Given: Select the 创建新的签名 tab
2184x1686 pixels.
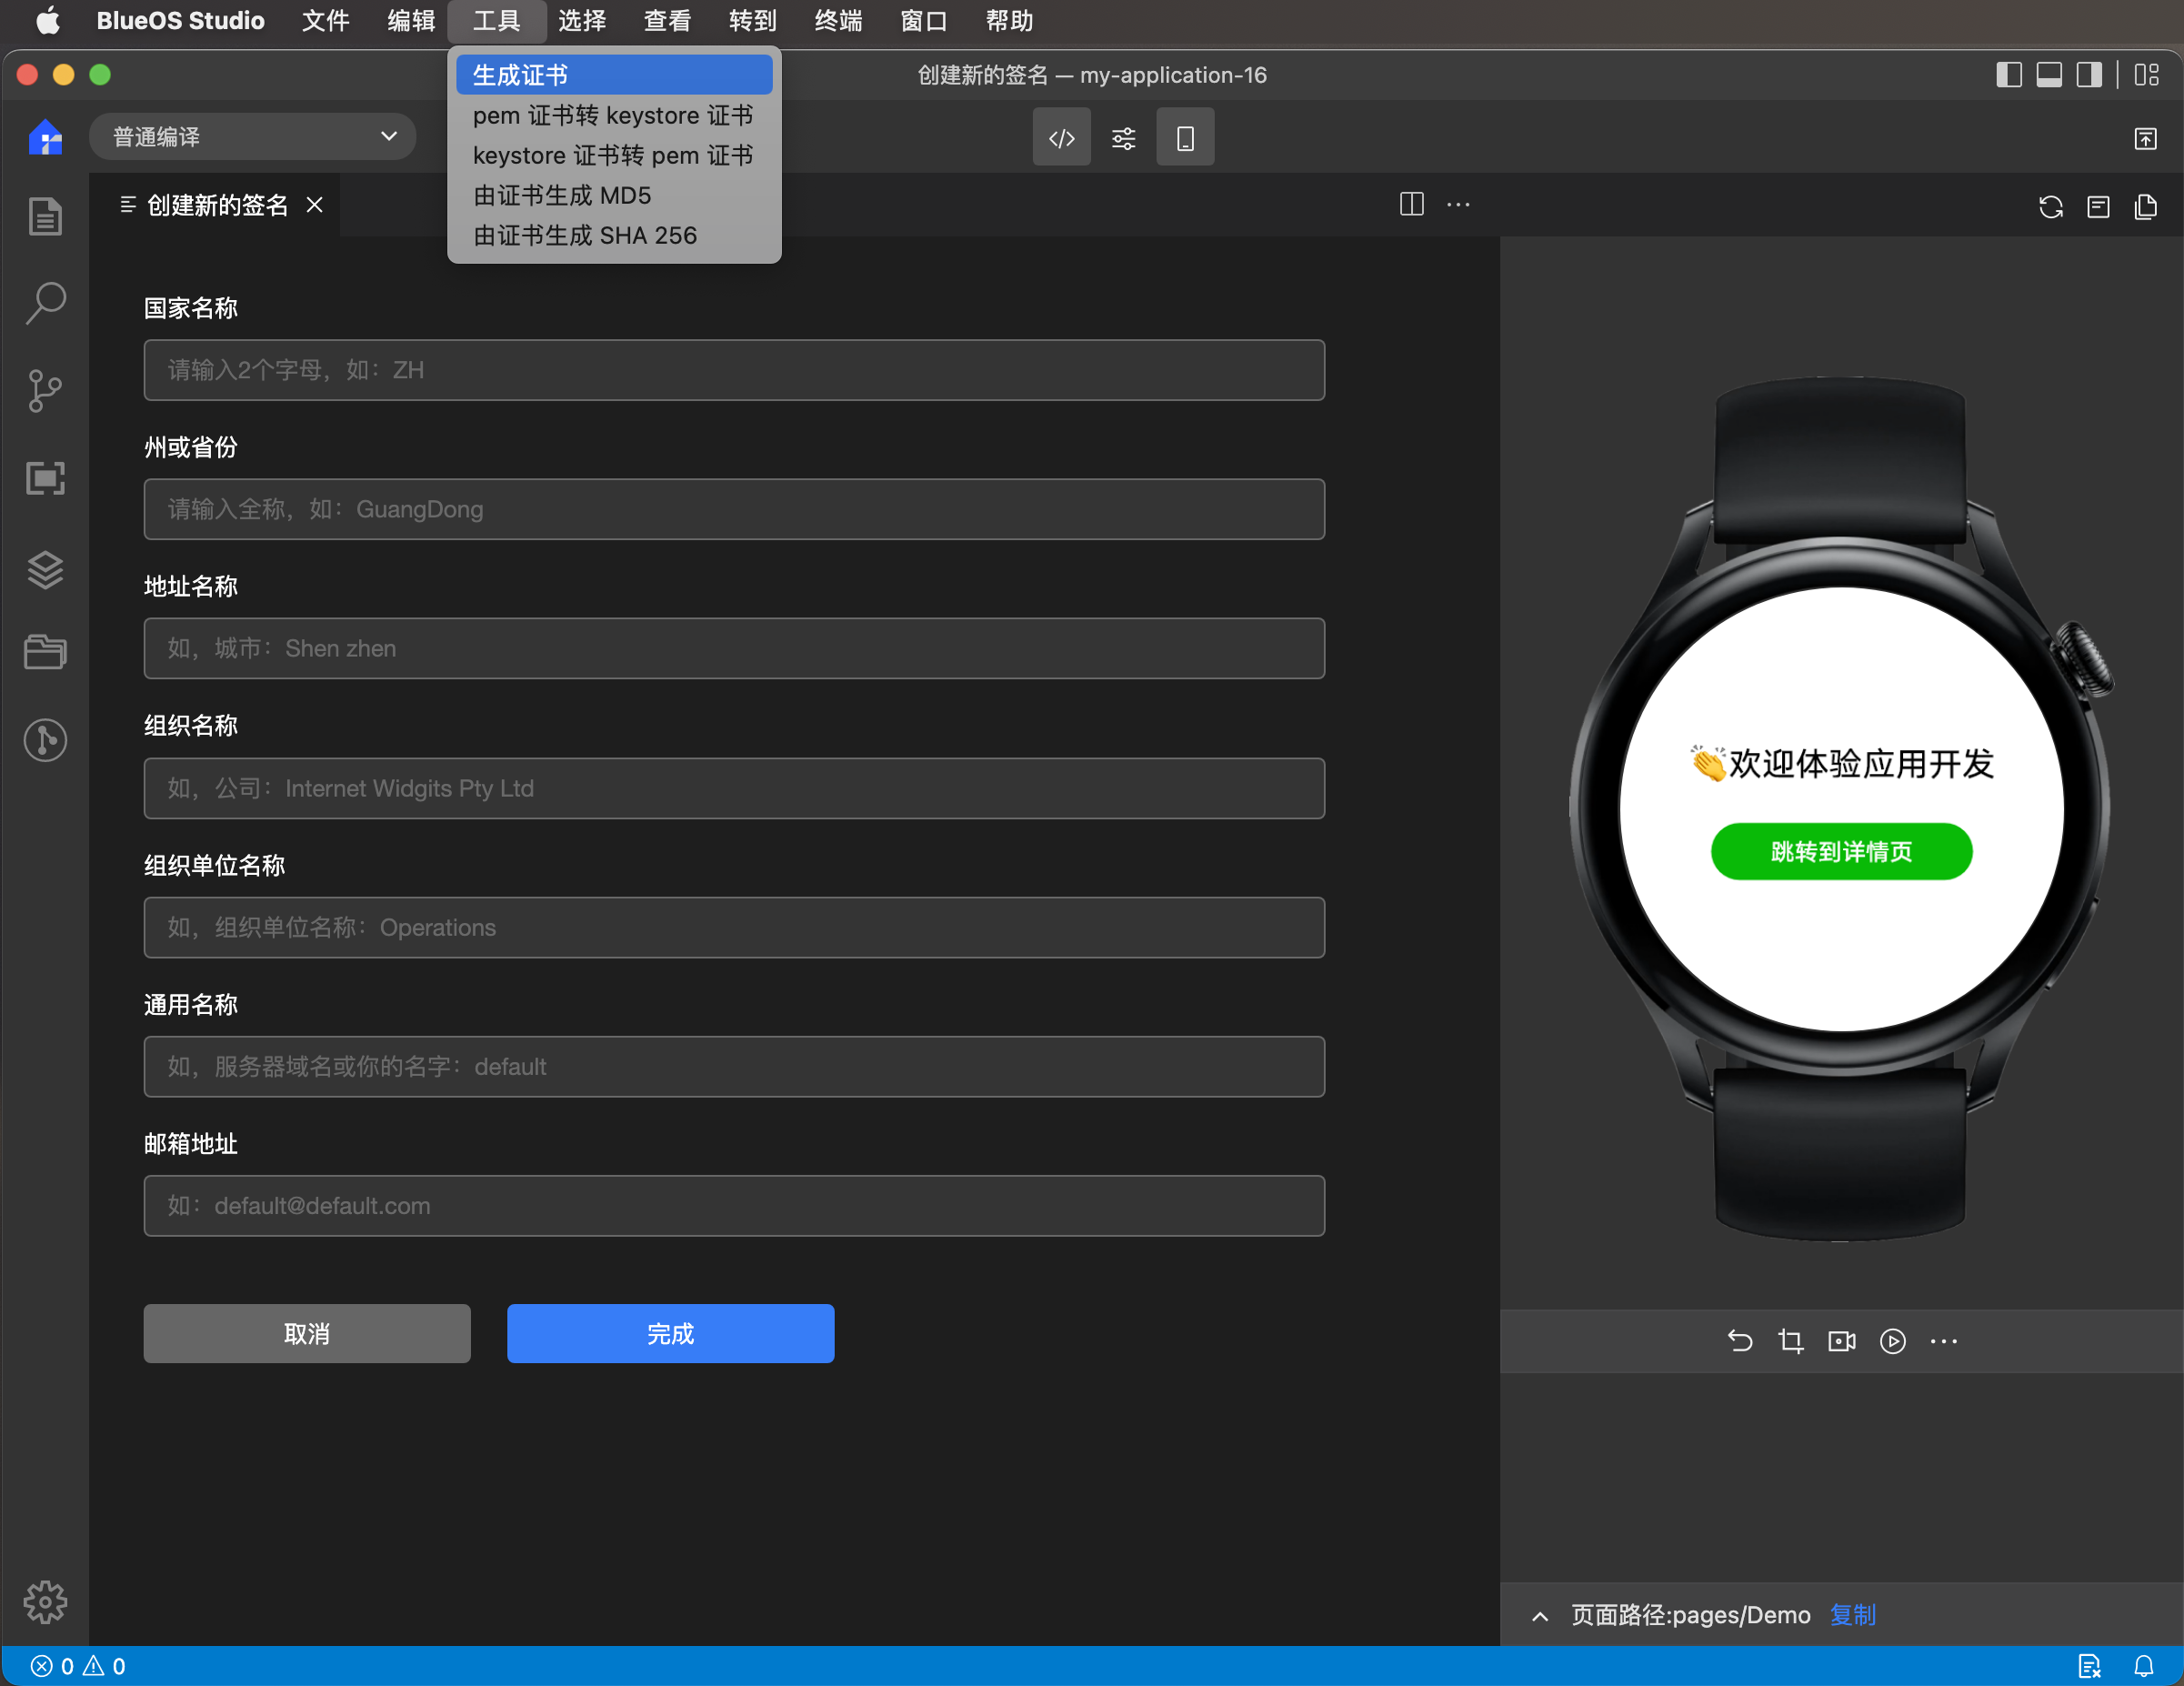Looking at the screenshot, I should [x=216, y=205].
